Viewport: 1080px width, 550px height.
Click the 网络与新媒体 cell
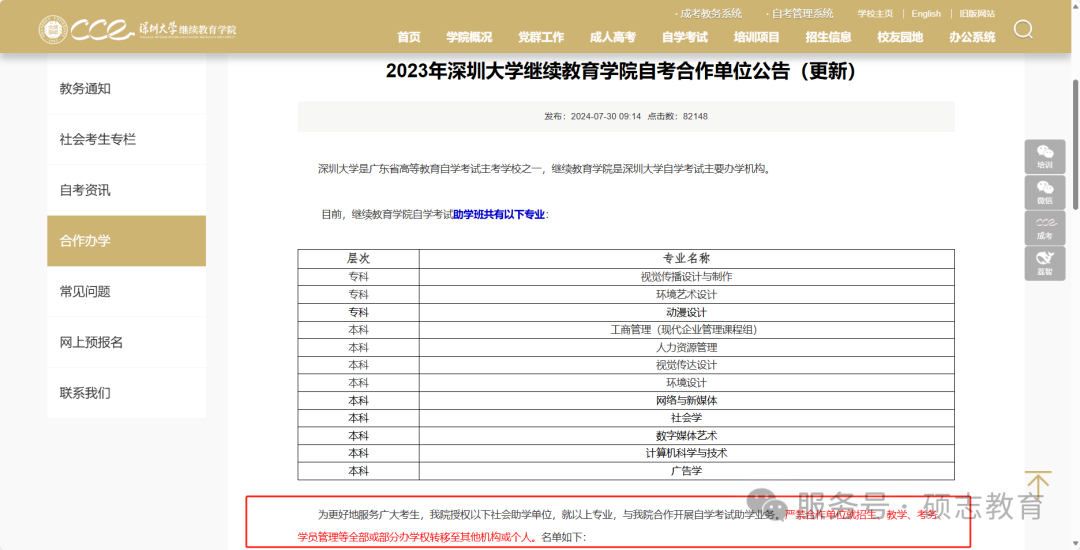[x=687, y=401]
